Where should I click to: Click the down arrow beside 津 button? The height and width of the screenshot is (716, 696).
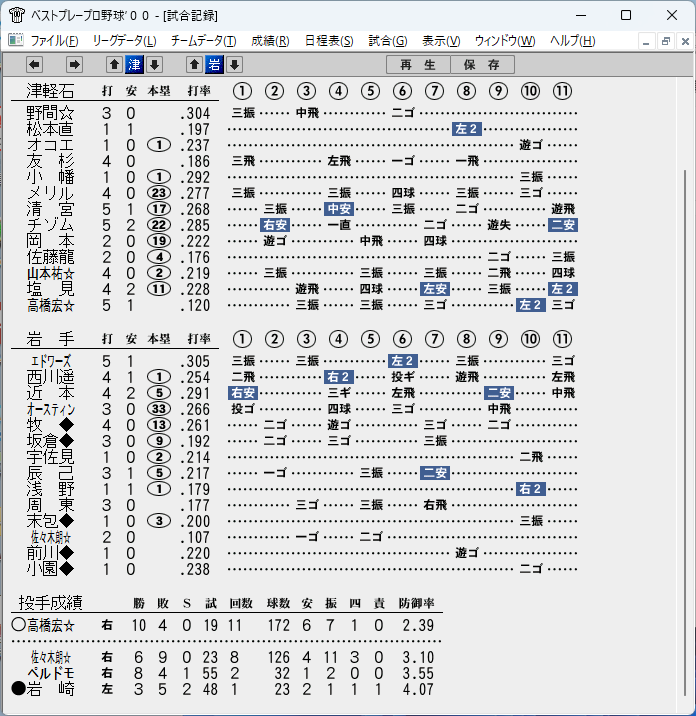(x=154, y=64)
